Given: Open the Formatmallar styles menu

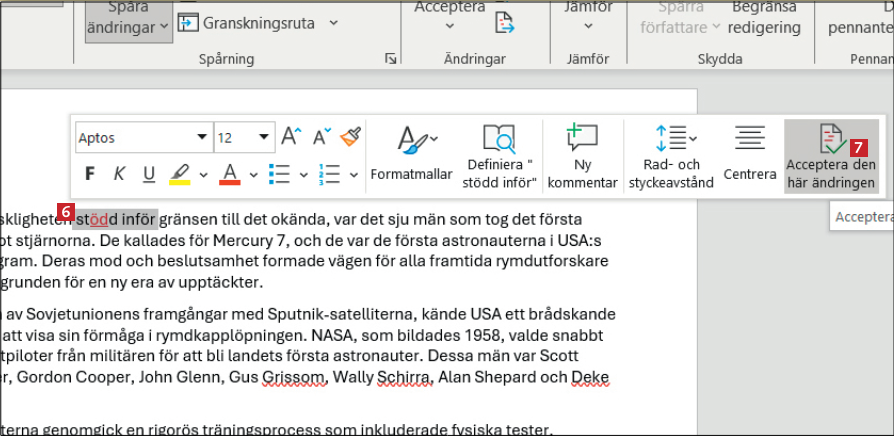Looking at the screenshot, I should tap(411, 155).
